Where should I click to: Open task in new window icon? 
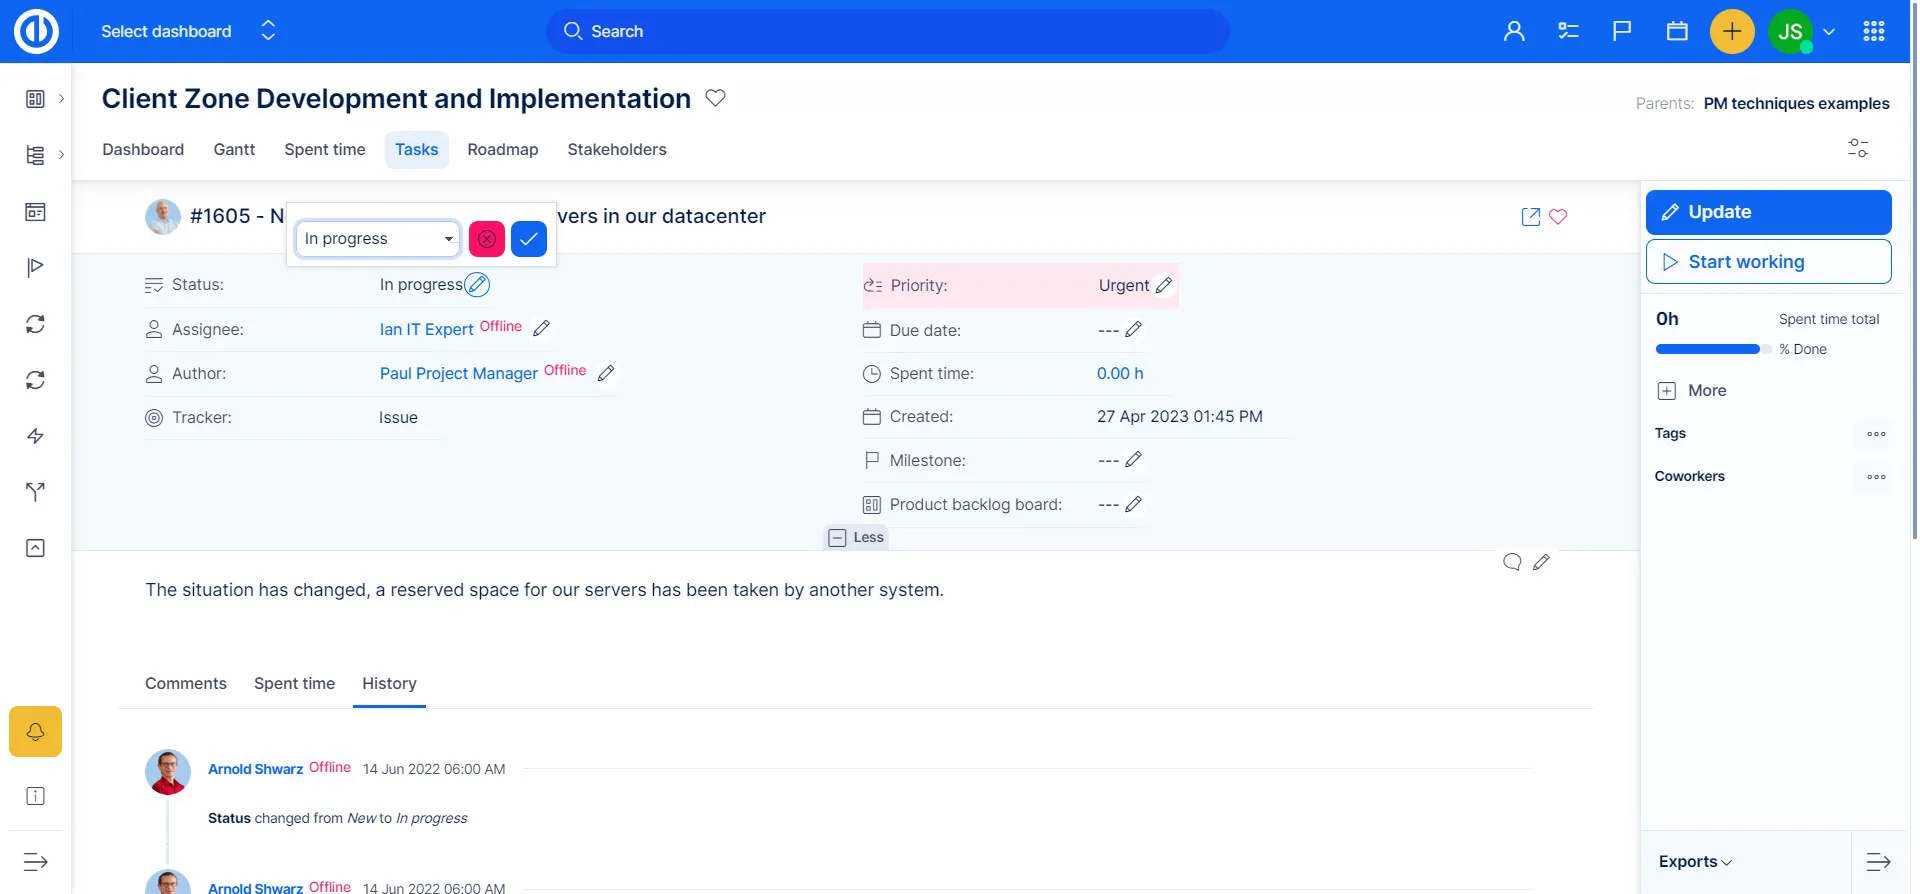coord(1530,216)
